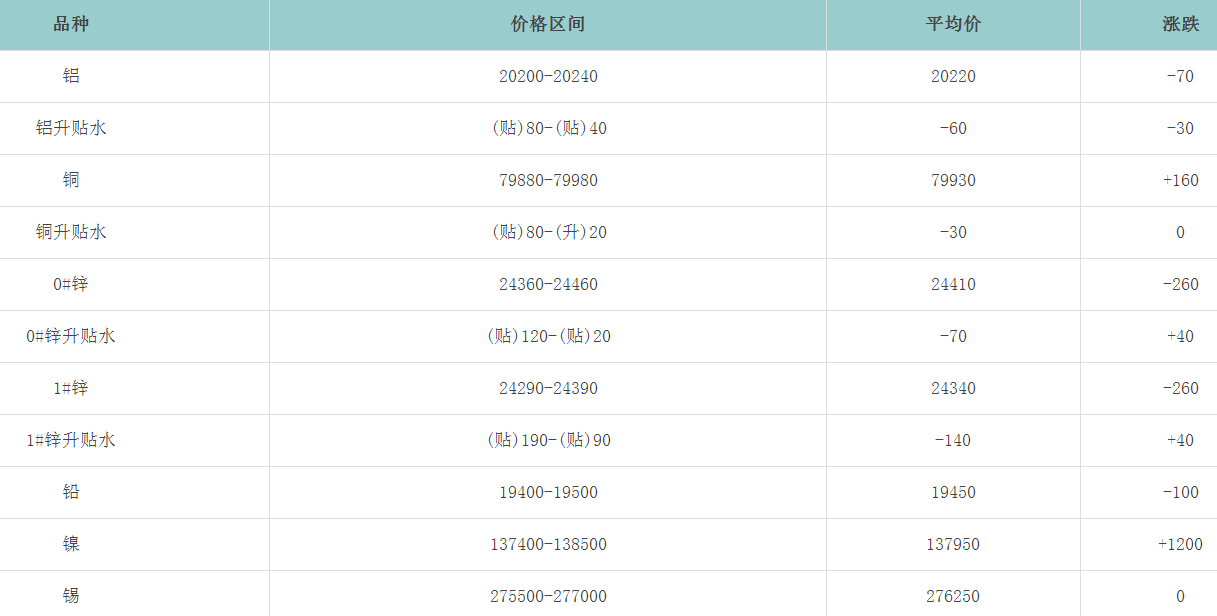Click price range 275500-277000

[548, 596]
